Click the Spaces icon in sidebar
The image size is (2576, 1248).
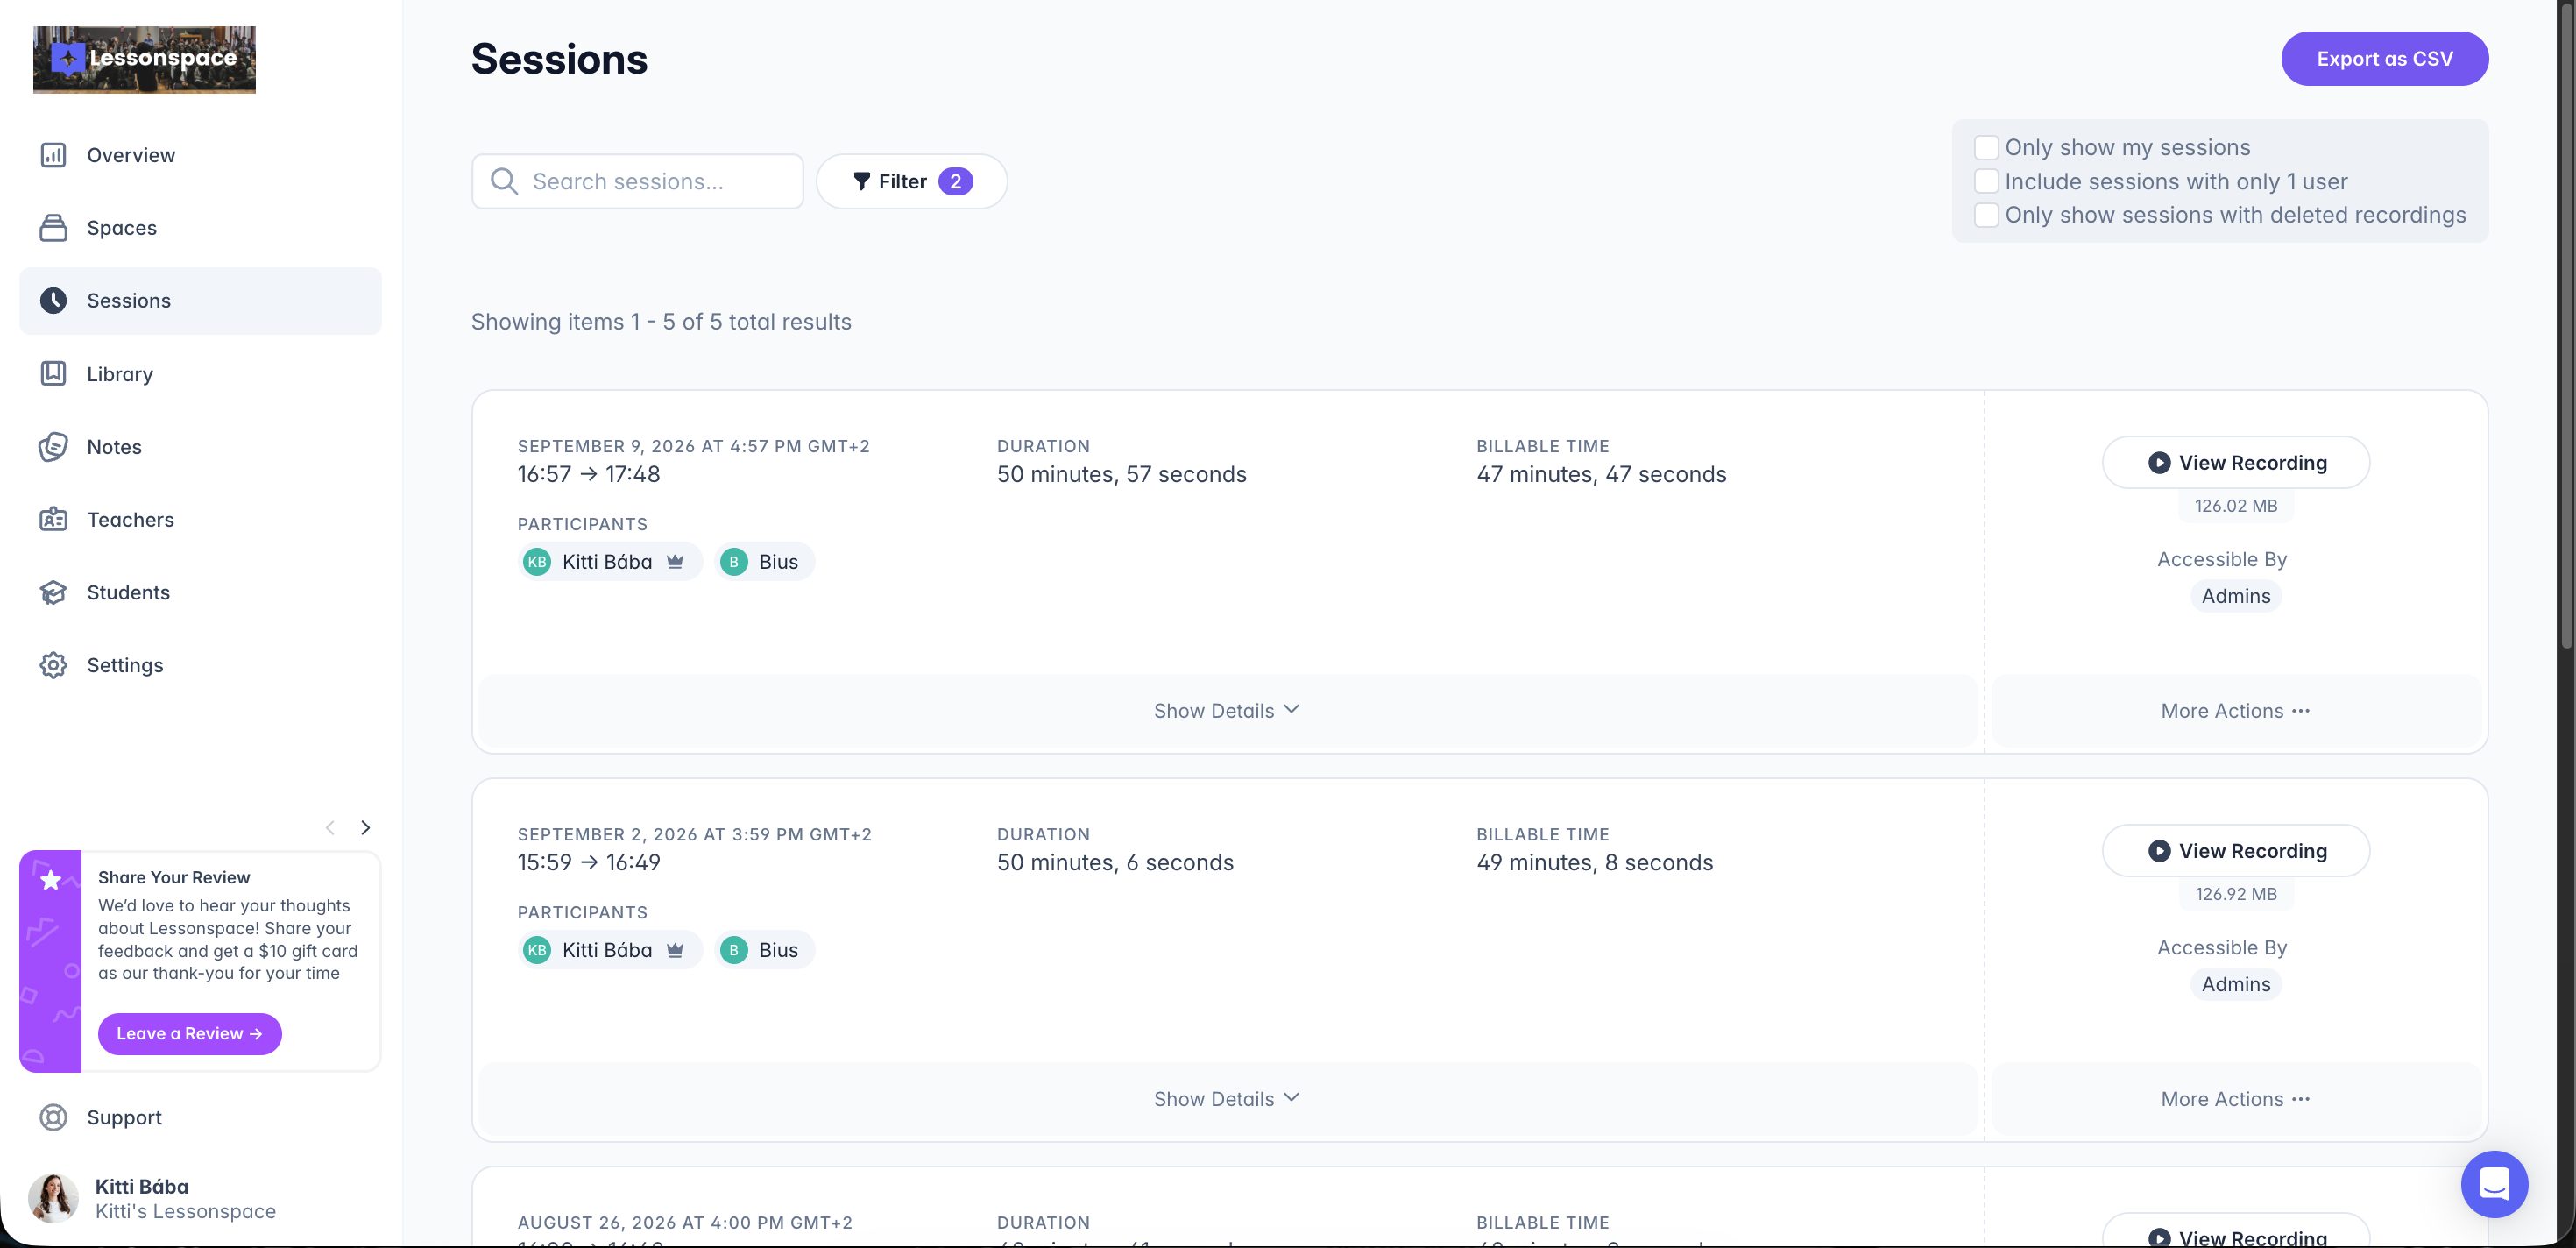coord(53,228)
